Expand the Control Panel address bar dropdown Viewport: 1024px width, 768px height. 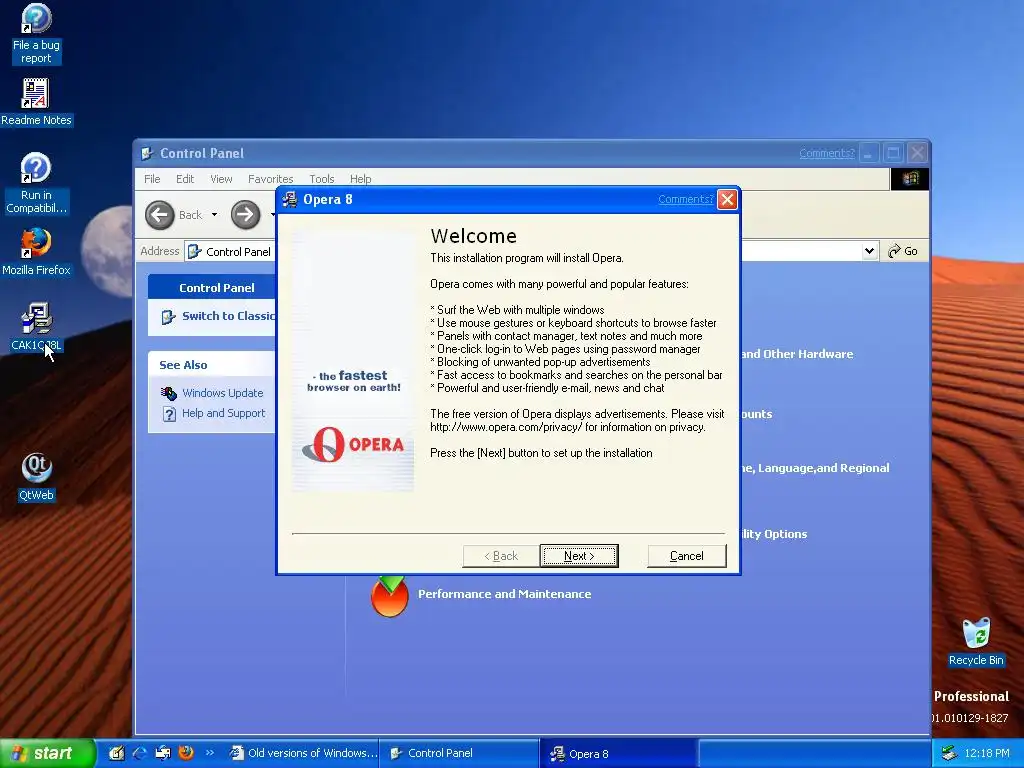[x=869, y=251]
